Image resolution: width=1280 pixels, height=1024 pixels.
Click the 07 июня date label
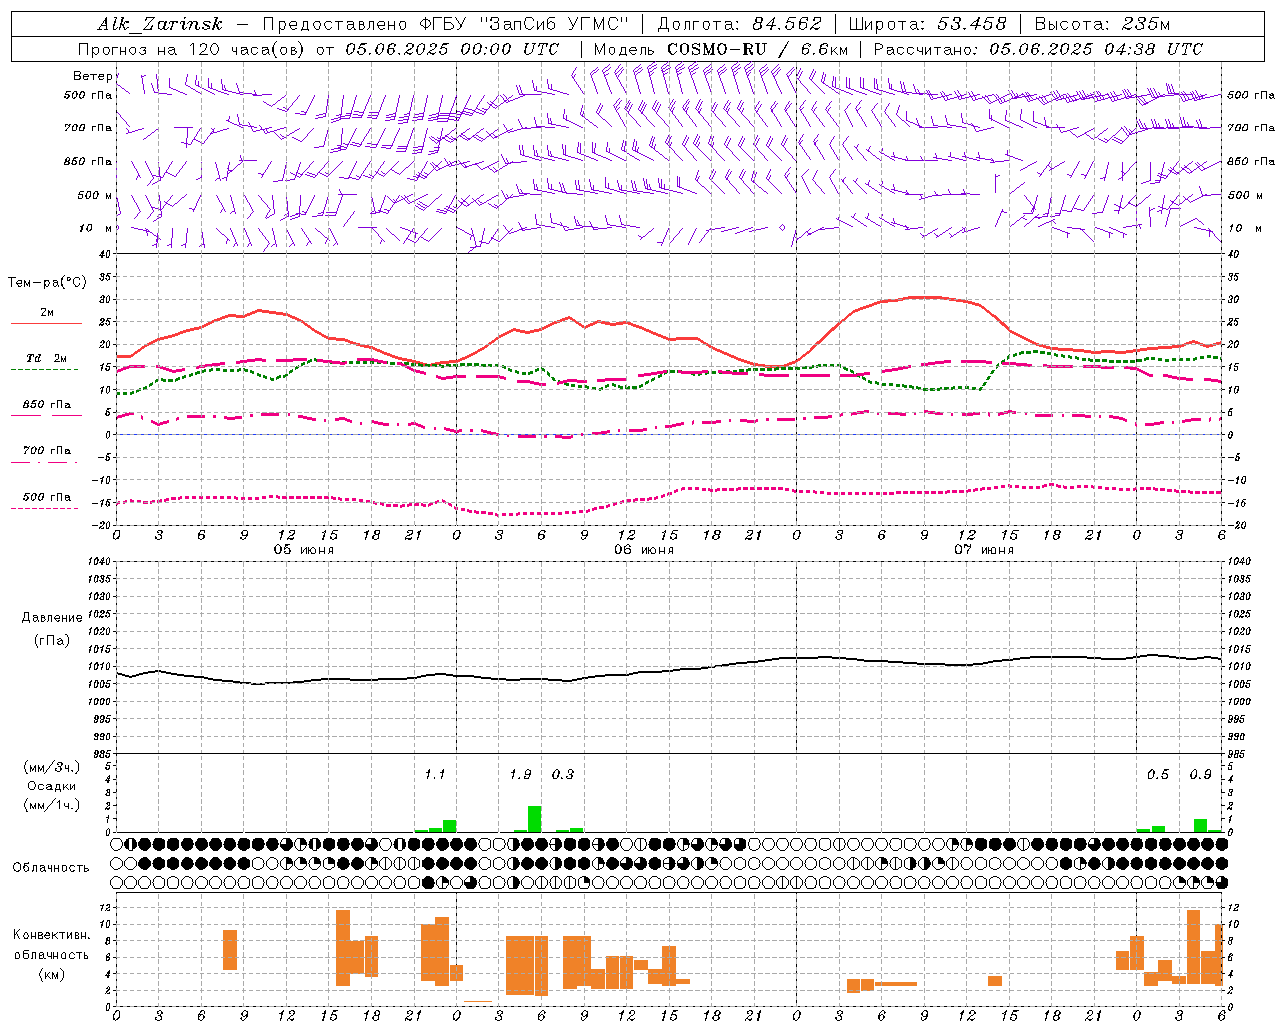click(983, 550)
